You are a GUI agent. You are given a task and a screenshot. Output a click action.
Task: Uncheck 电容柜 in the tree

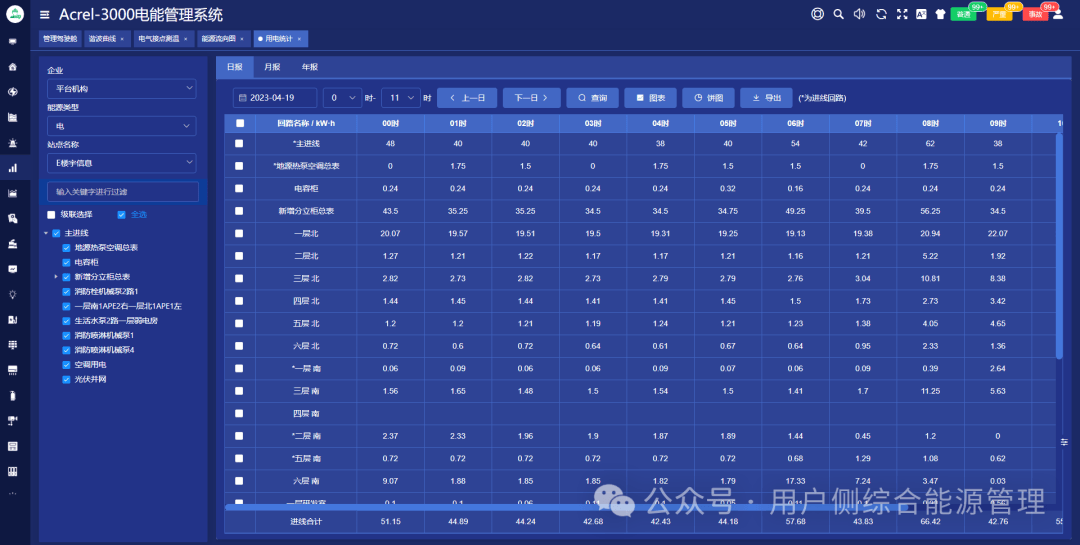[x=66, y=262]
